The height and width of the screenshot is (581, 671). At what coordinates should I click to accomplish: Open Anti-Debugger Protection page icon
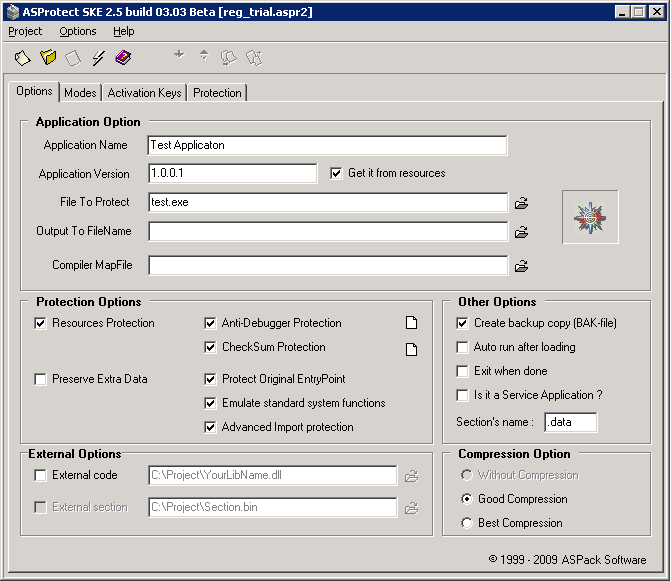point(411,323)
